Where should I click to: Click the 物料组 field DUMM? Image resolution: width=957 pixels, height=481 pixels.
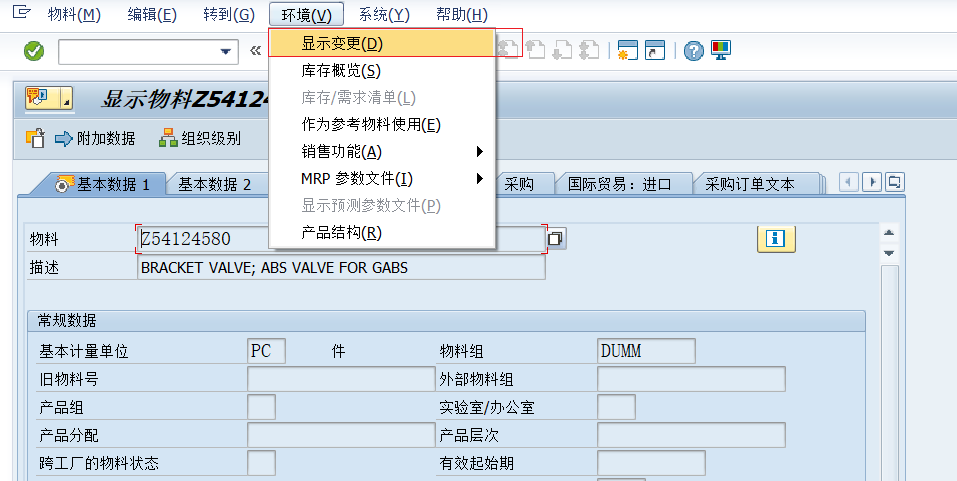pyautogui.click(x=646, y=351)
